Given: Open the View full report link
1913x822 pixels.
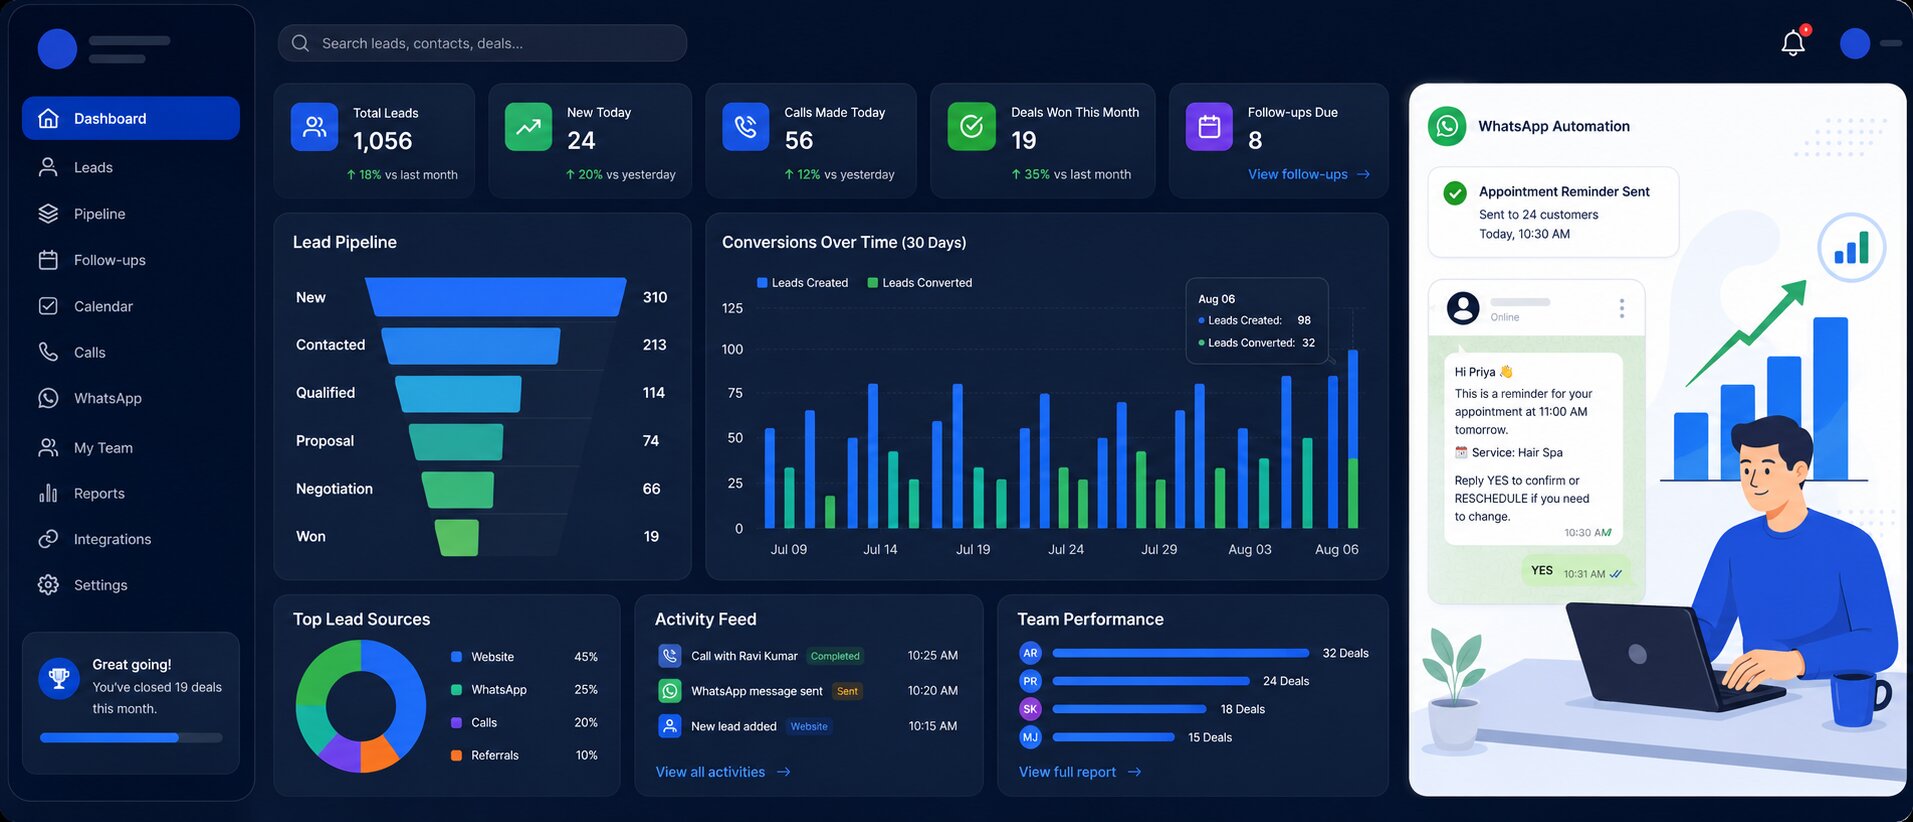Looking at the screenshot, I should (1080, 772).
